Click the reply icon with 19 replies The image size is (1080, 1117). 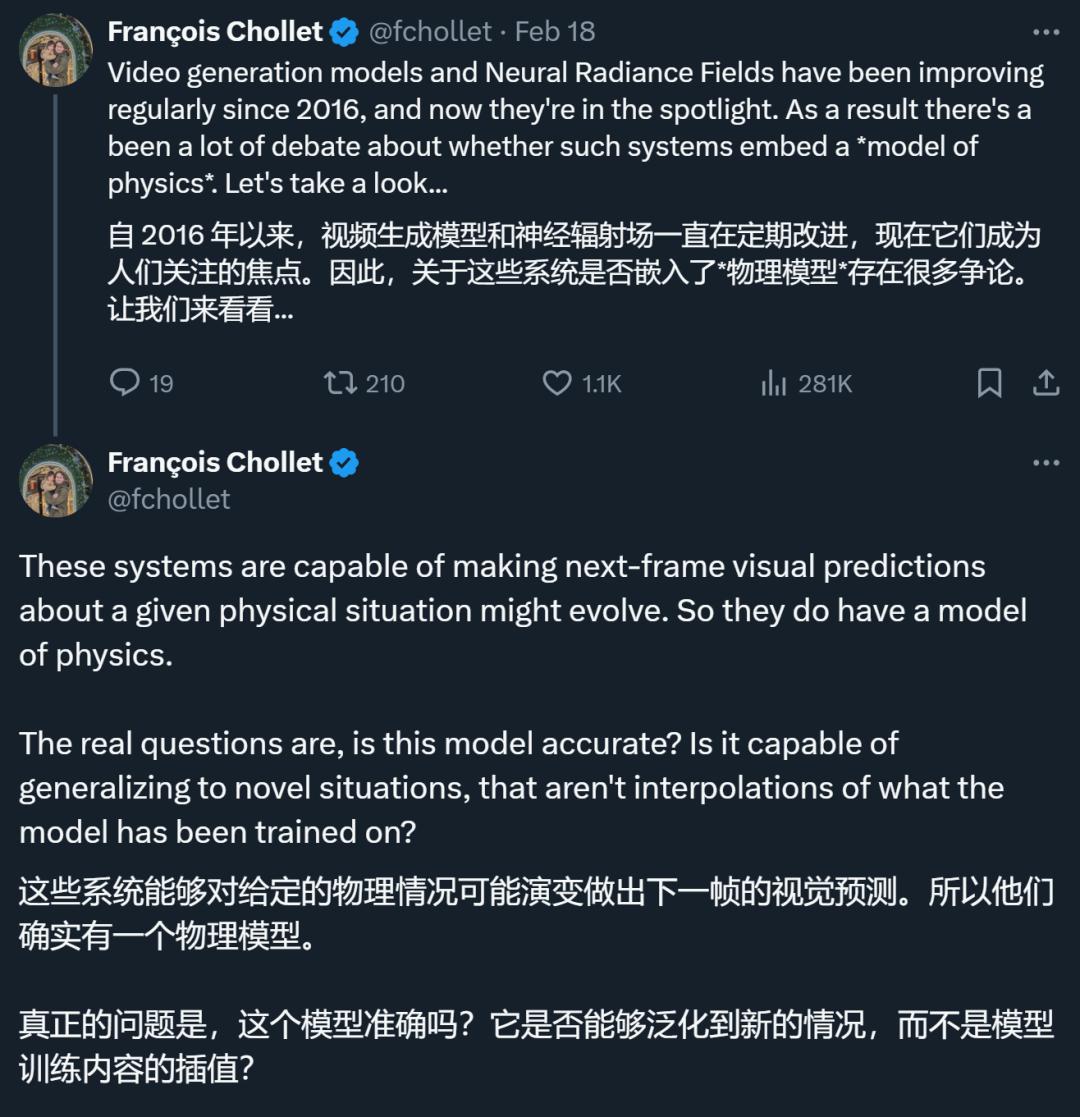(125, 383)
